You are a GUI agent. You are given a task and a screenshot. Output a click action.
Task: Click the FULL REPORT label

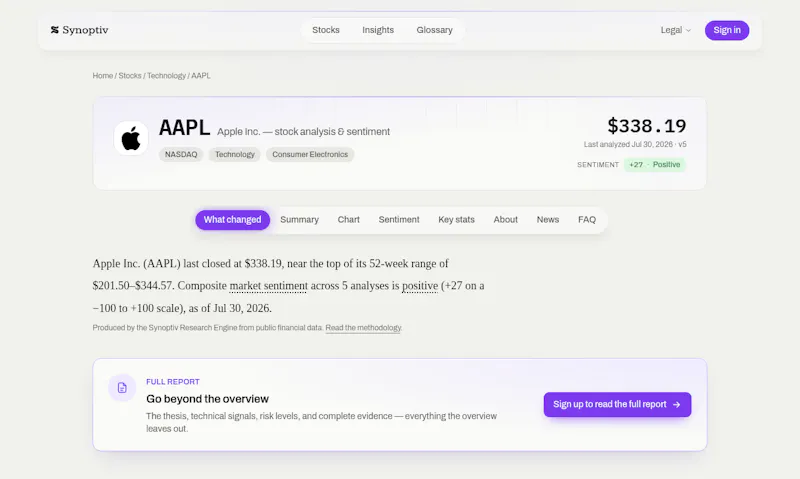pos(173,382)
